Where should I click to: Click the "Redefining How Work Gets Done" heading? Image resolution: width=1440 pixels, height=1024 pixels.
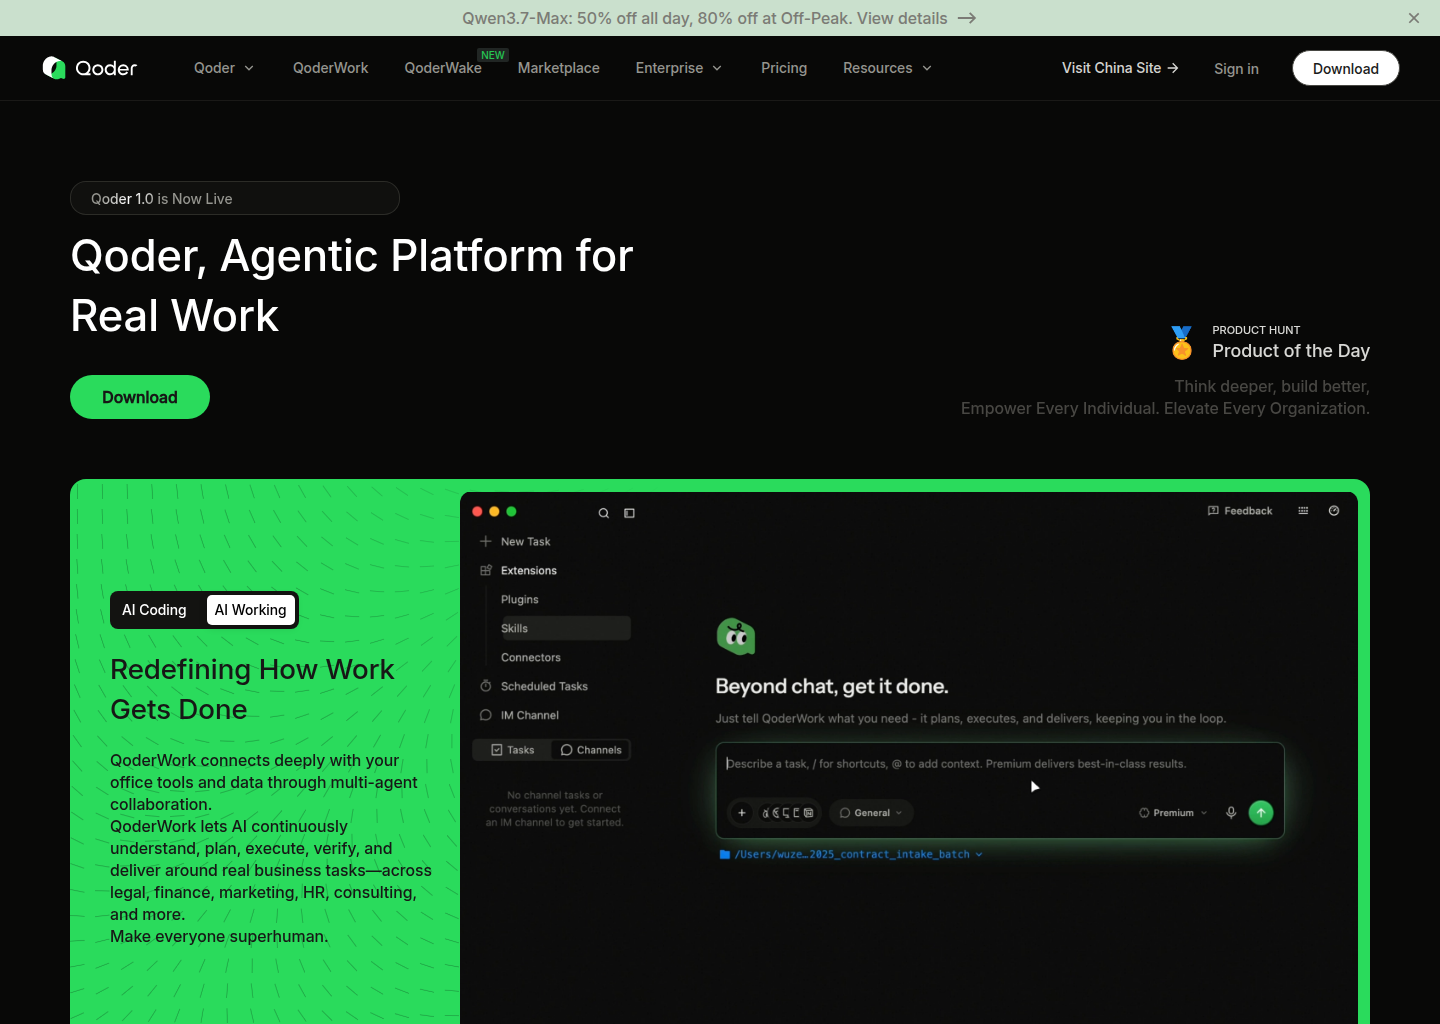coord(252,689)
